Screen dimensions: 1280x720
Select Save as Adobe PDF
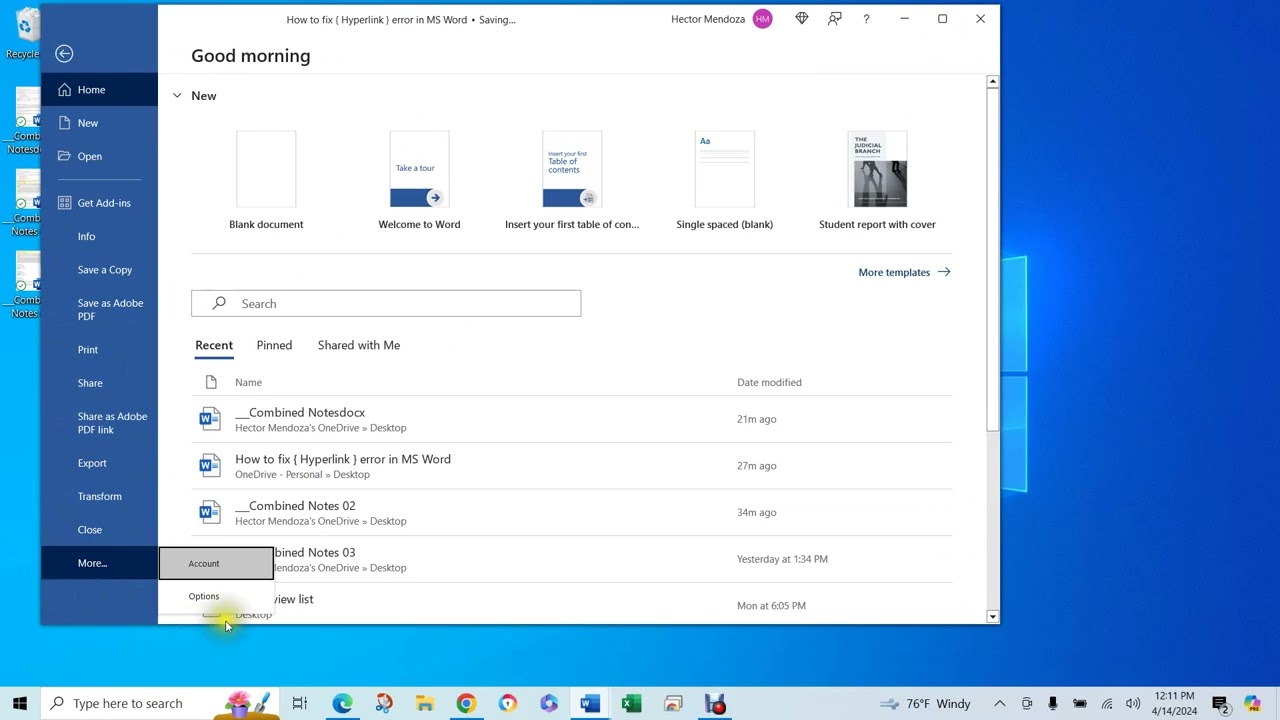pos(99,310)
